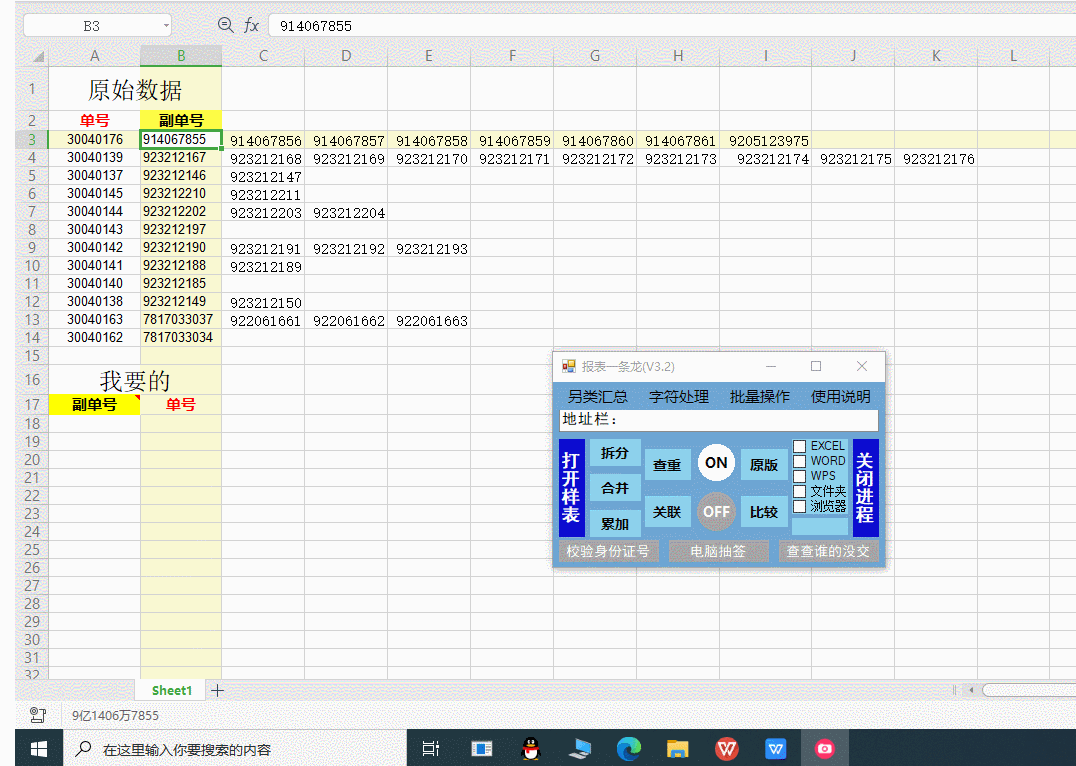Click the formula bar showing 914067855

[x=672, y=26]
